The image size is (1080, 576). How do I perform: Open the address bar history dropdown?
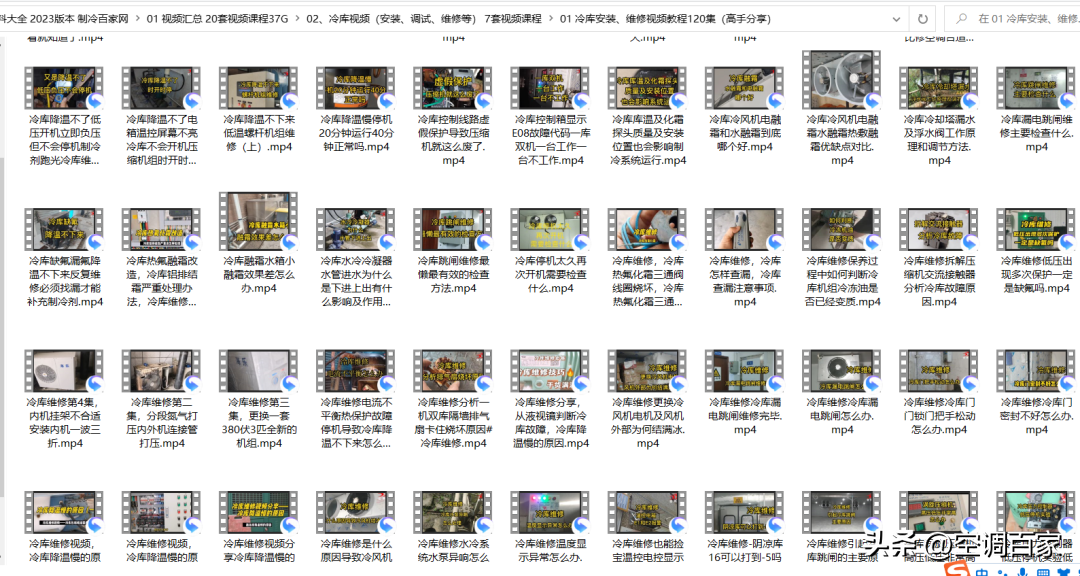pos(895,19)
